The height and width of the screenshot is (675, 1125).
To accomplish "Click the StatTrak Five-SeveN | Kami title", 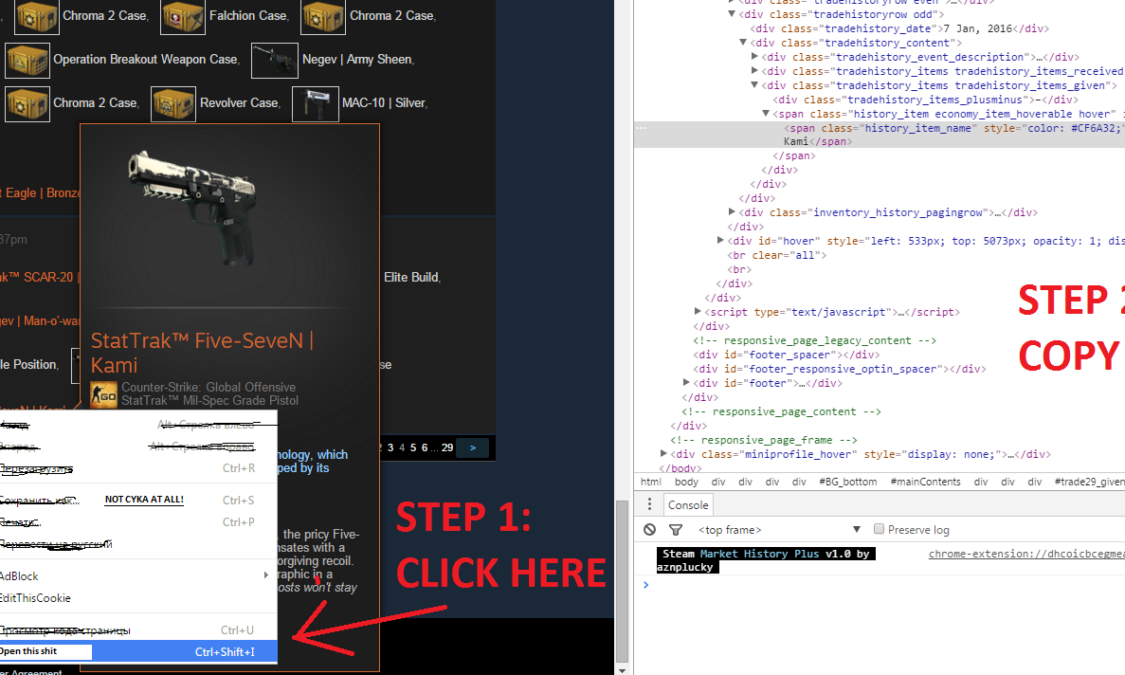I will click(x=202, y=352).
